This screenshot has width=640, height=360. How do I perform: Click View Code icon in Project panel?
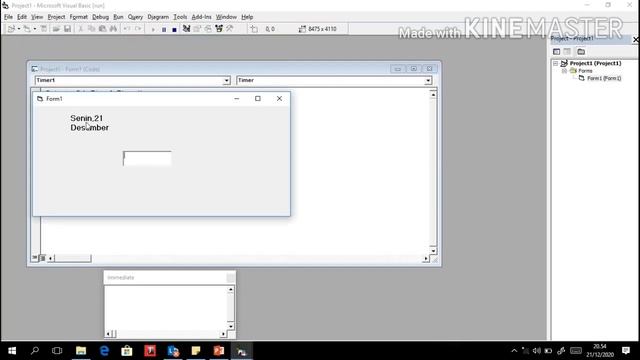pyautogui.click(x=556, y=51)
